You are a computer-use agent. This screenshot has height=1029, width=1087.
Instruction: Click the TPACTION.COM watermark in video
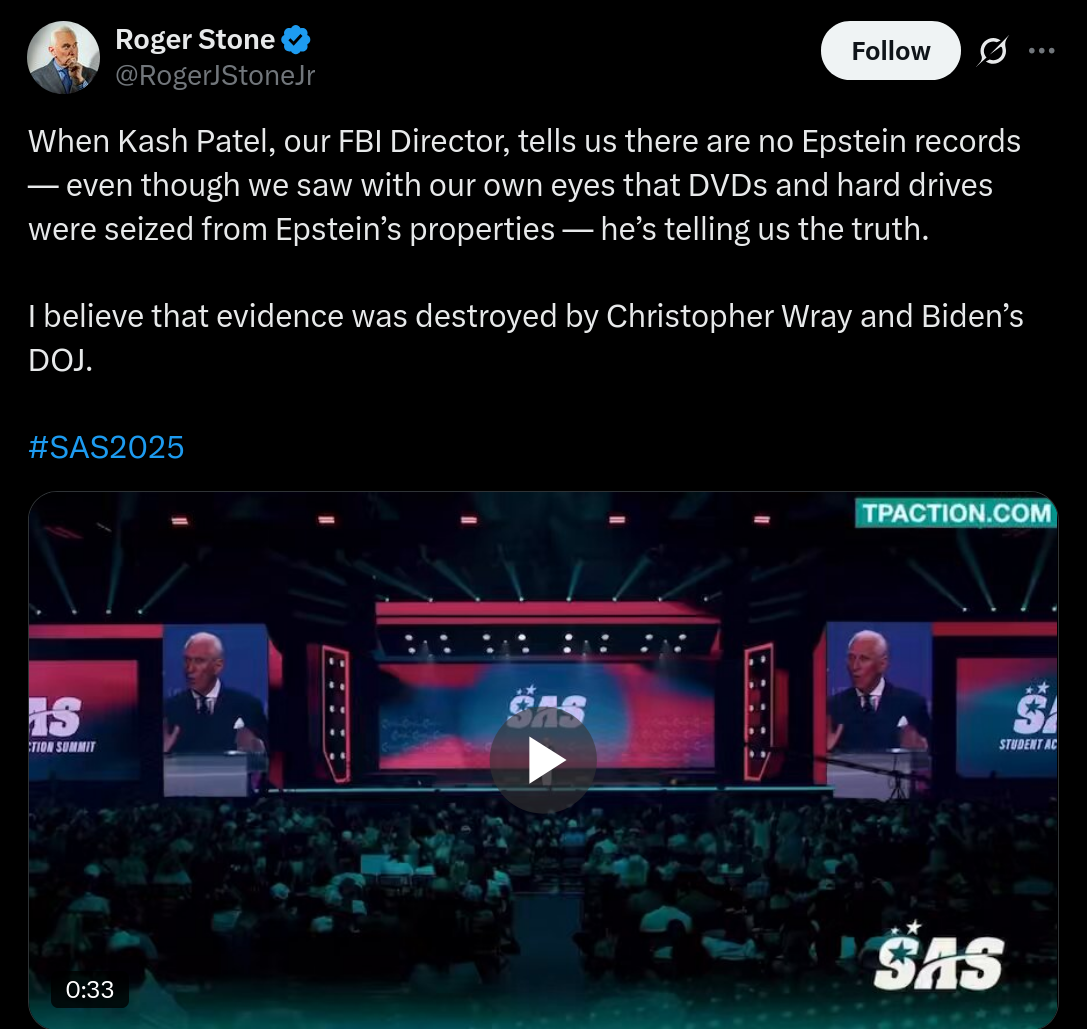(x=956, y=513)
